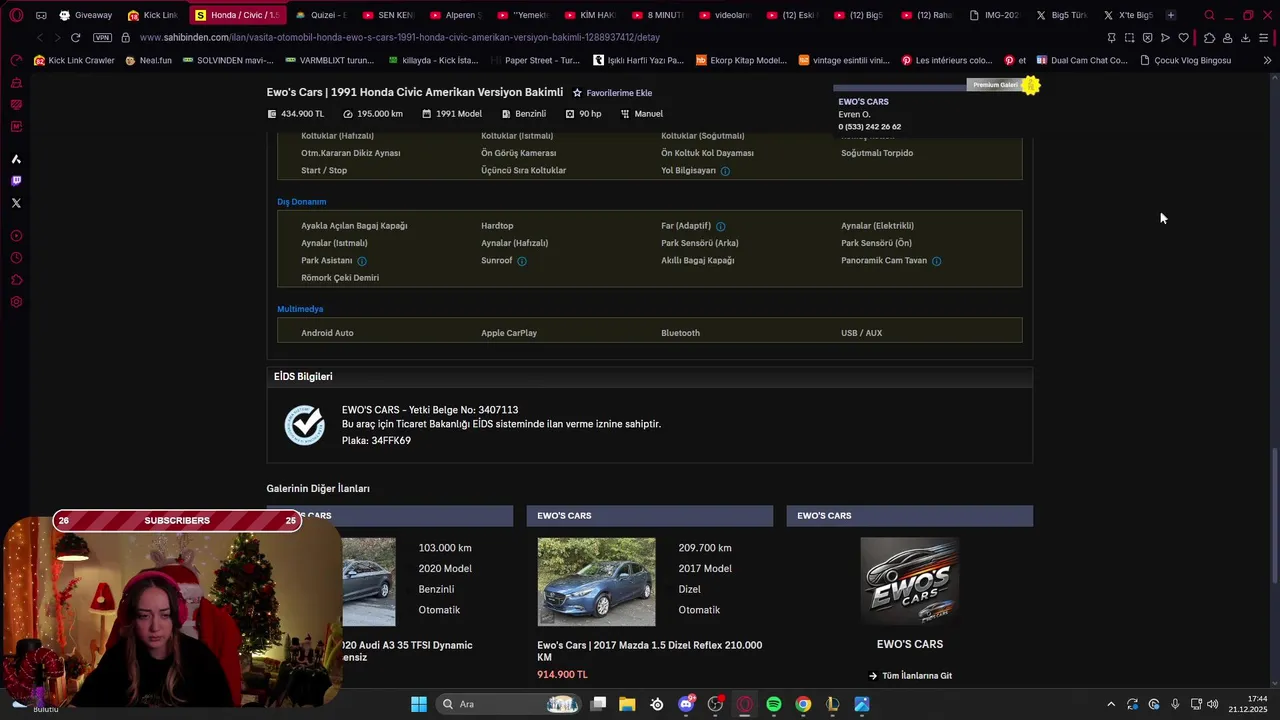Open the tab search magnifier icon
The height and width of the screenshot is (720, 1280).
point(1209,15)
